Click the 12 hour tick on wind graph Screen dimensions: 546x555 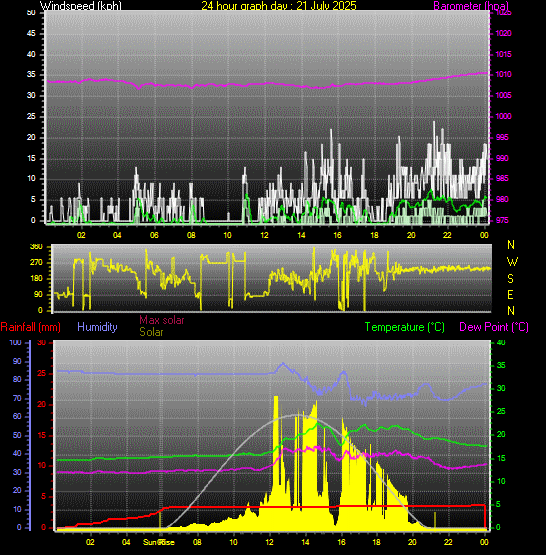pos(264,235)
